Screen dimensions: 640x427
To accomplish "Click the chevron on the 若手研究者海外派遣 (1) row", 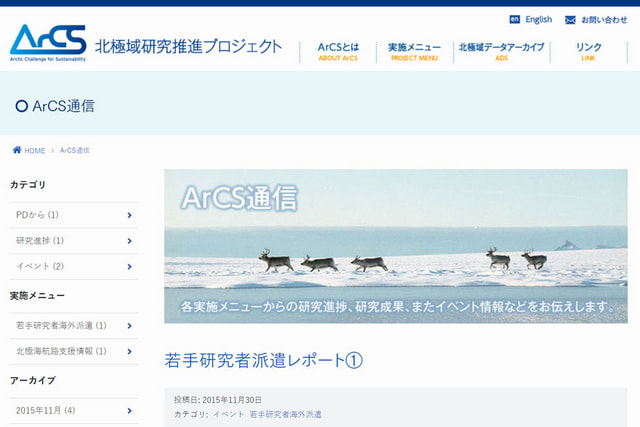I will point(129,326).
